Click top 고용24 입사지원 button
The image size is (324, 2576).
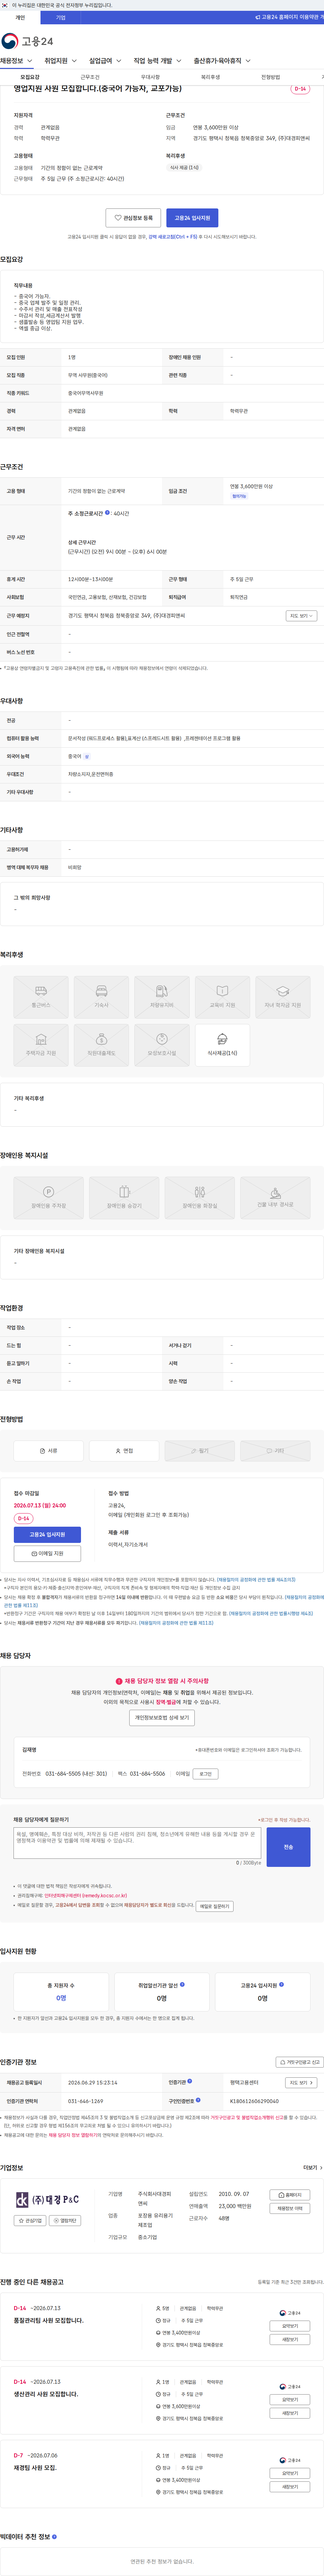(x=192, y=218)
